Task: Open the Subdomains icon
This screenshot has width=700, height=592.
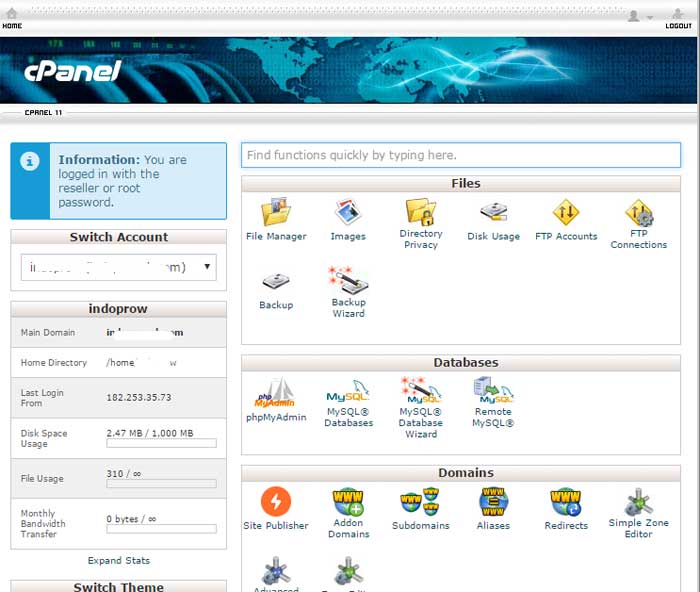Action: pos(421,501)
